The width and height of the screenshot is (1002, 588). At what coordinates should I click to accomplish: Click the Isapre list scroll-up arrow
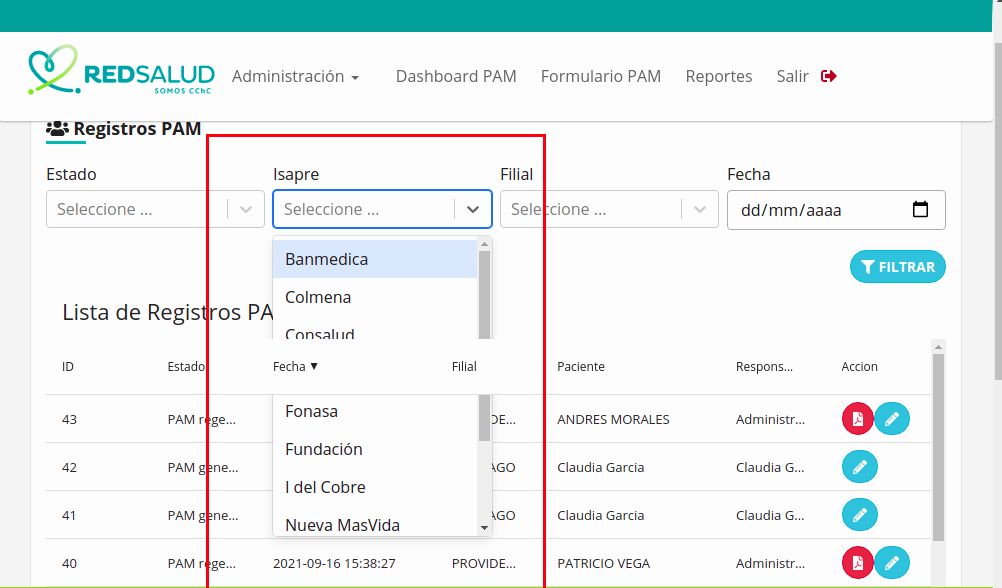[484, 244]
